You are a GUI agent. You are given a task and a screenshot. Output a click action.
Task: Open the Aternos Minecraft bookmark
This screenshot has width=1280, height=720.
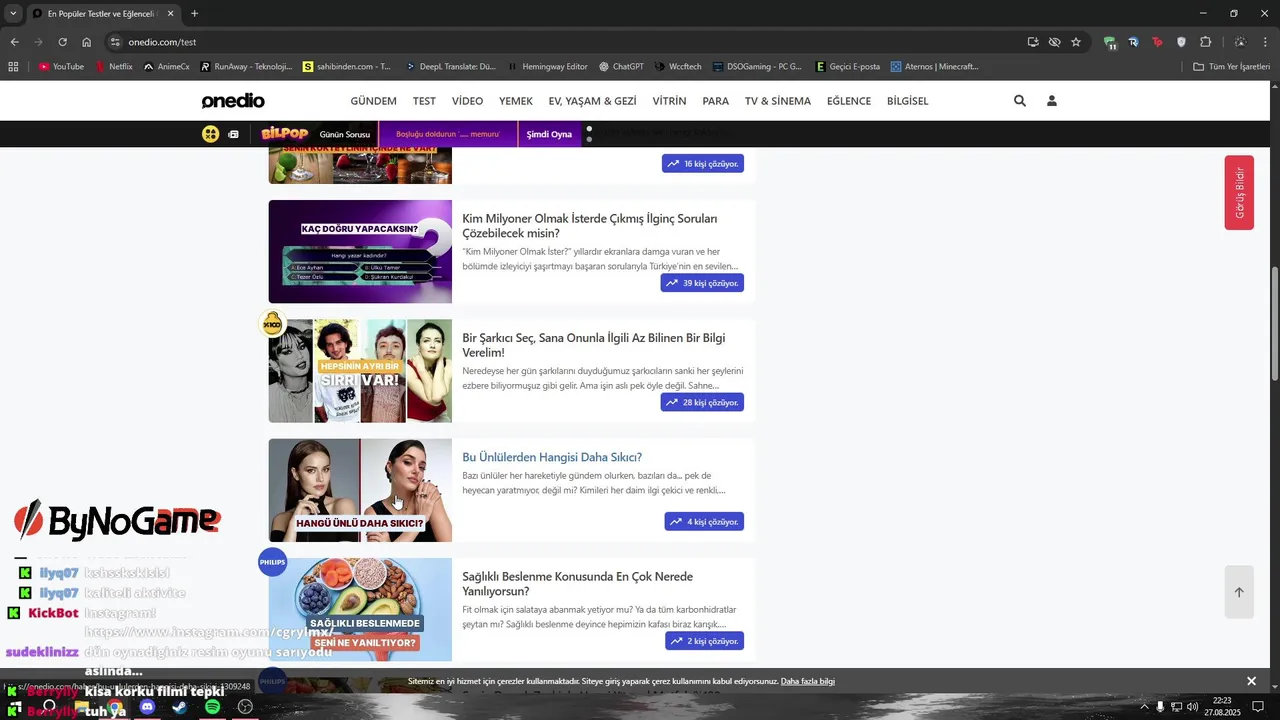tap(932, 67)
